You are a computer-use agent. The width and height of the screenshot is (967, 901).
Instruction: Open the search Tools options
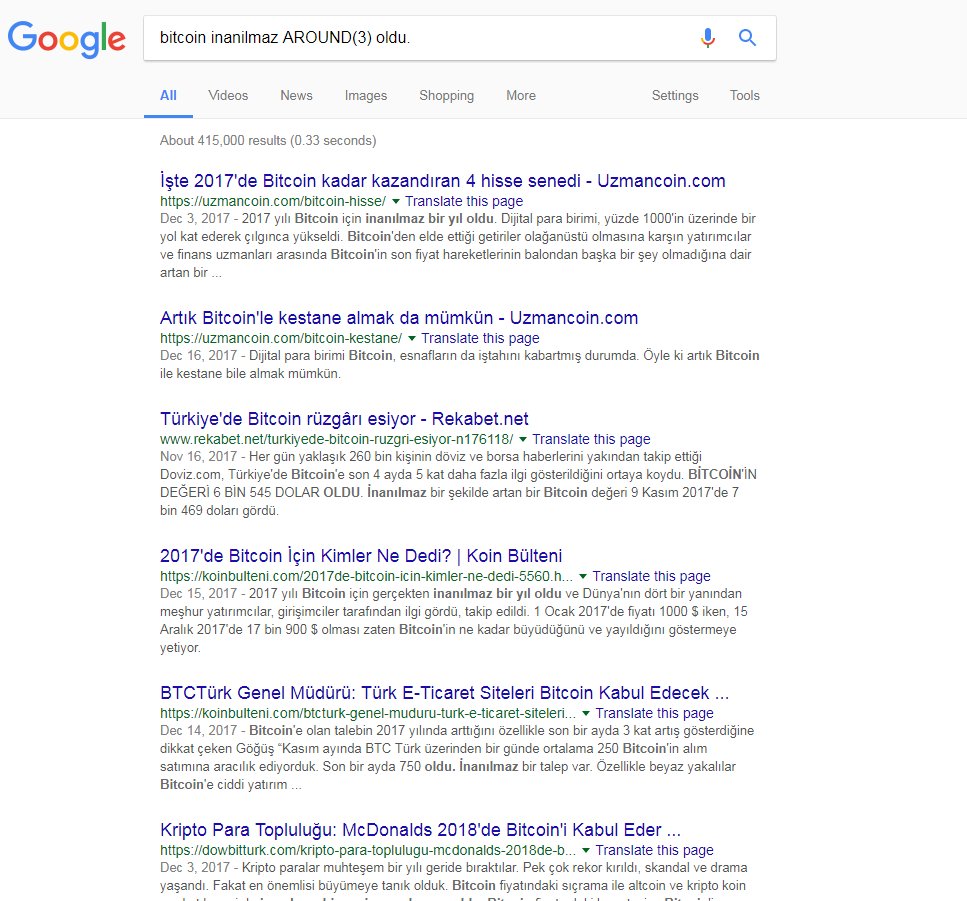pyautogui.click(x=745, y=96)
